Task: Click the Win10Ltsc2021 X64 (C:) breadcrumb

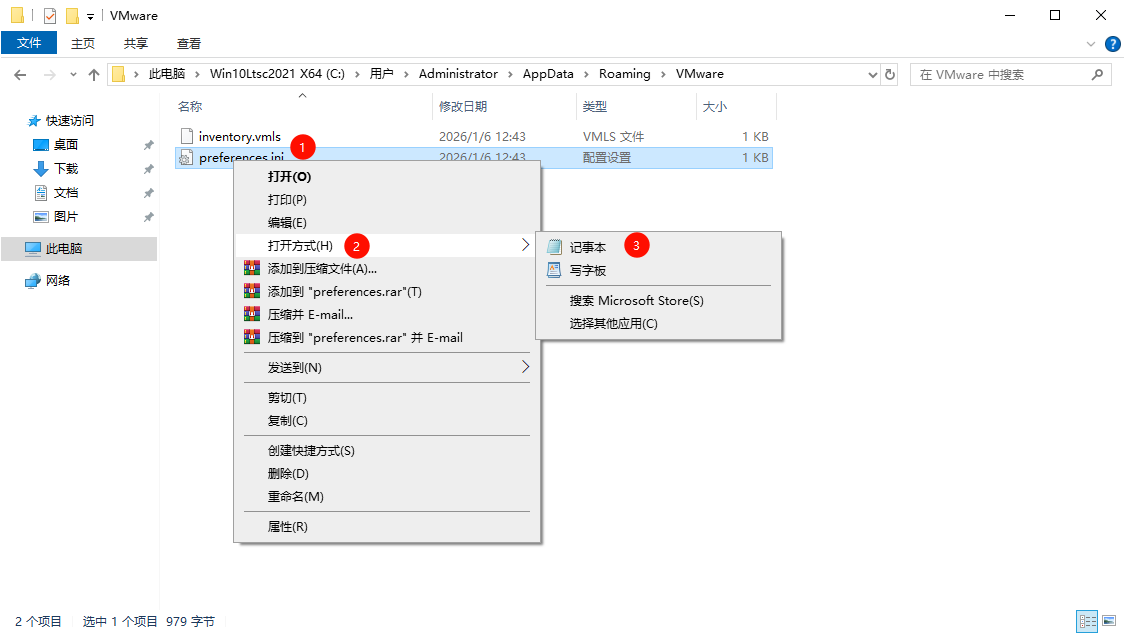Action: pos(277,74)
